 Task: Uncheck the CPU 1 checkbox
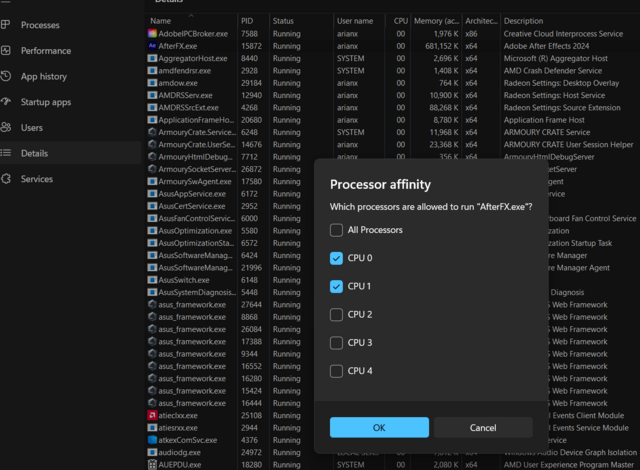tap(336, 286)
